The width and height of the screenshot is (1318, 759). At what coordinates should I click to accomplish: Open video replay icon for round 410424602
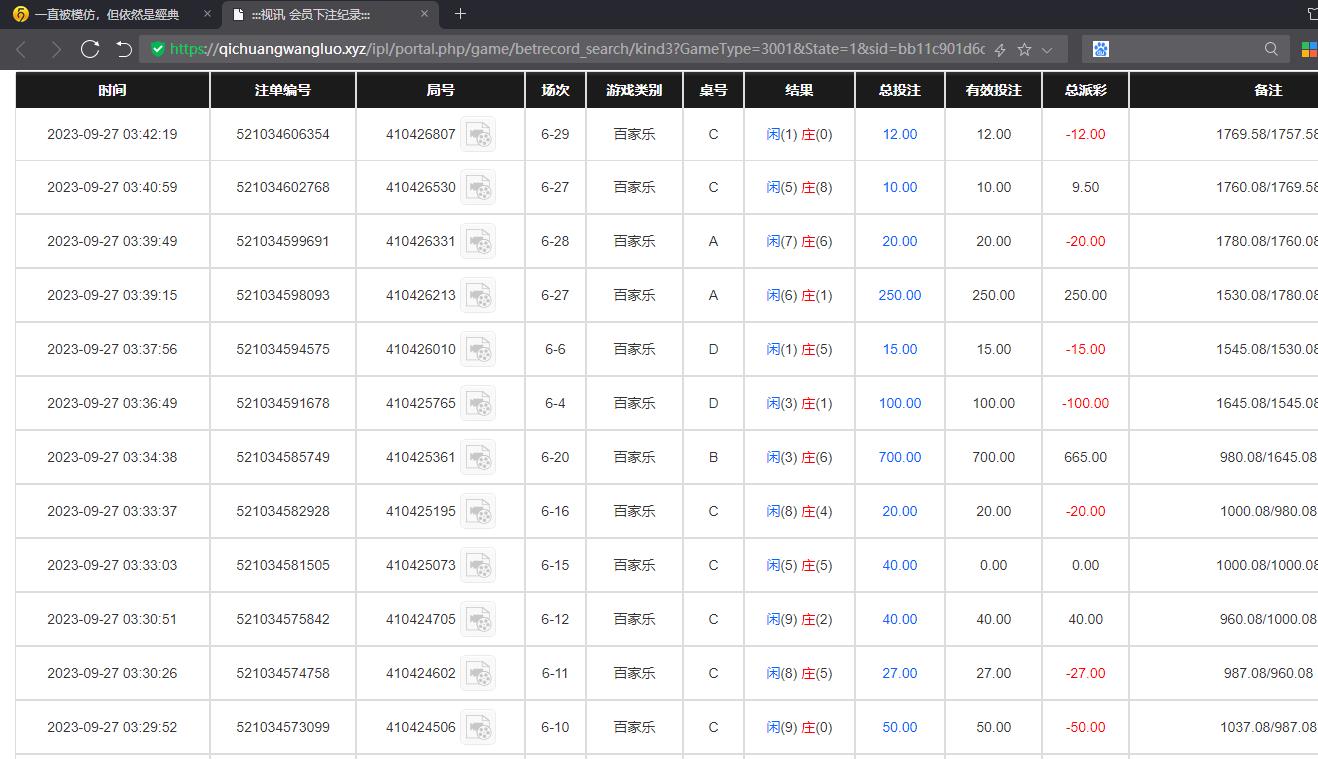pyautogui.click(x=478, y=674)
